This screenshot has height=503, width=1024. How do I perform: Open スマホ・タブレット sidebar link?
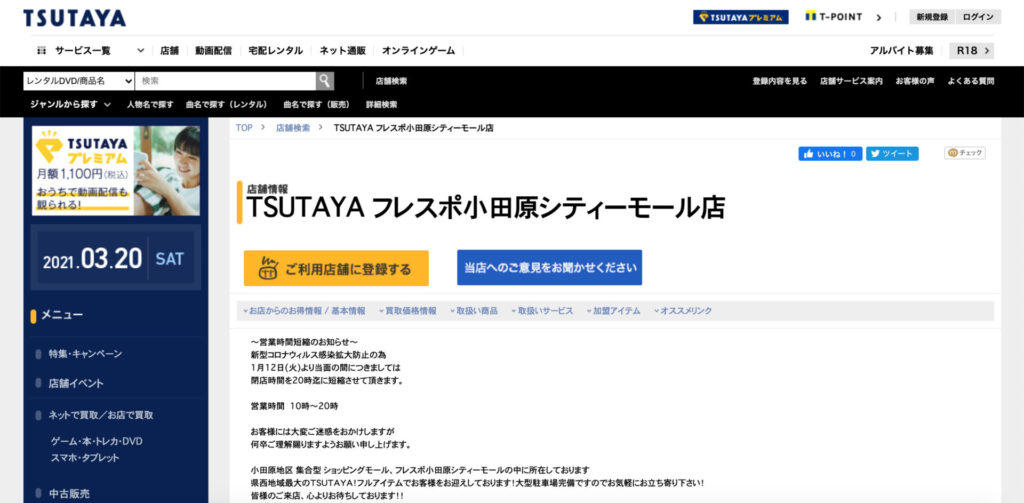click(x=86, y=458)
